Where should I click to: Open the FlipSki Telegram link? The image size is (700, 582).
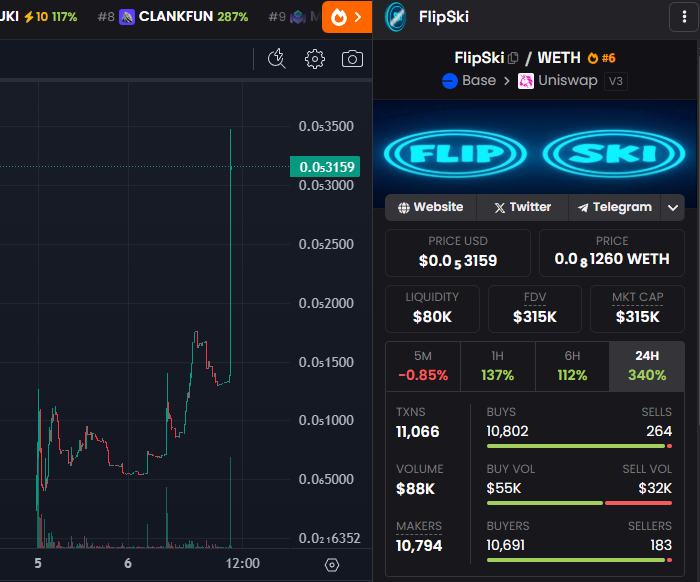[x=615, y=207]
